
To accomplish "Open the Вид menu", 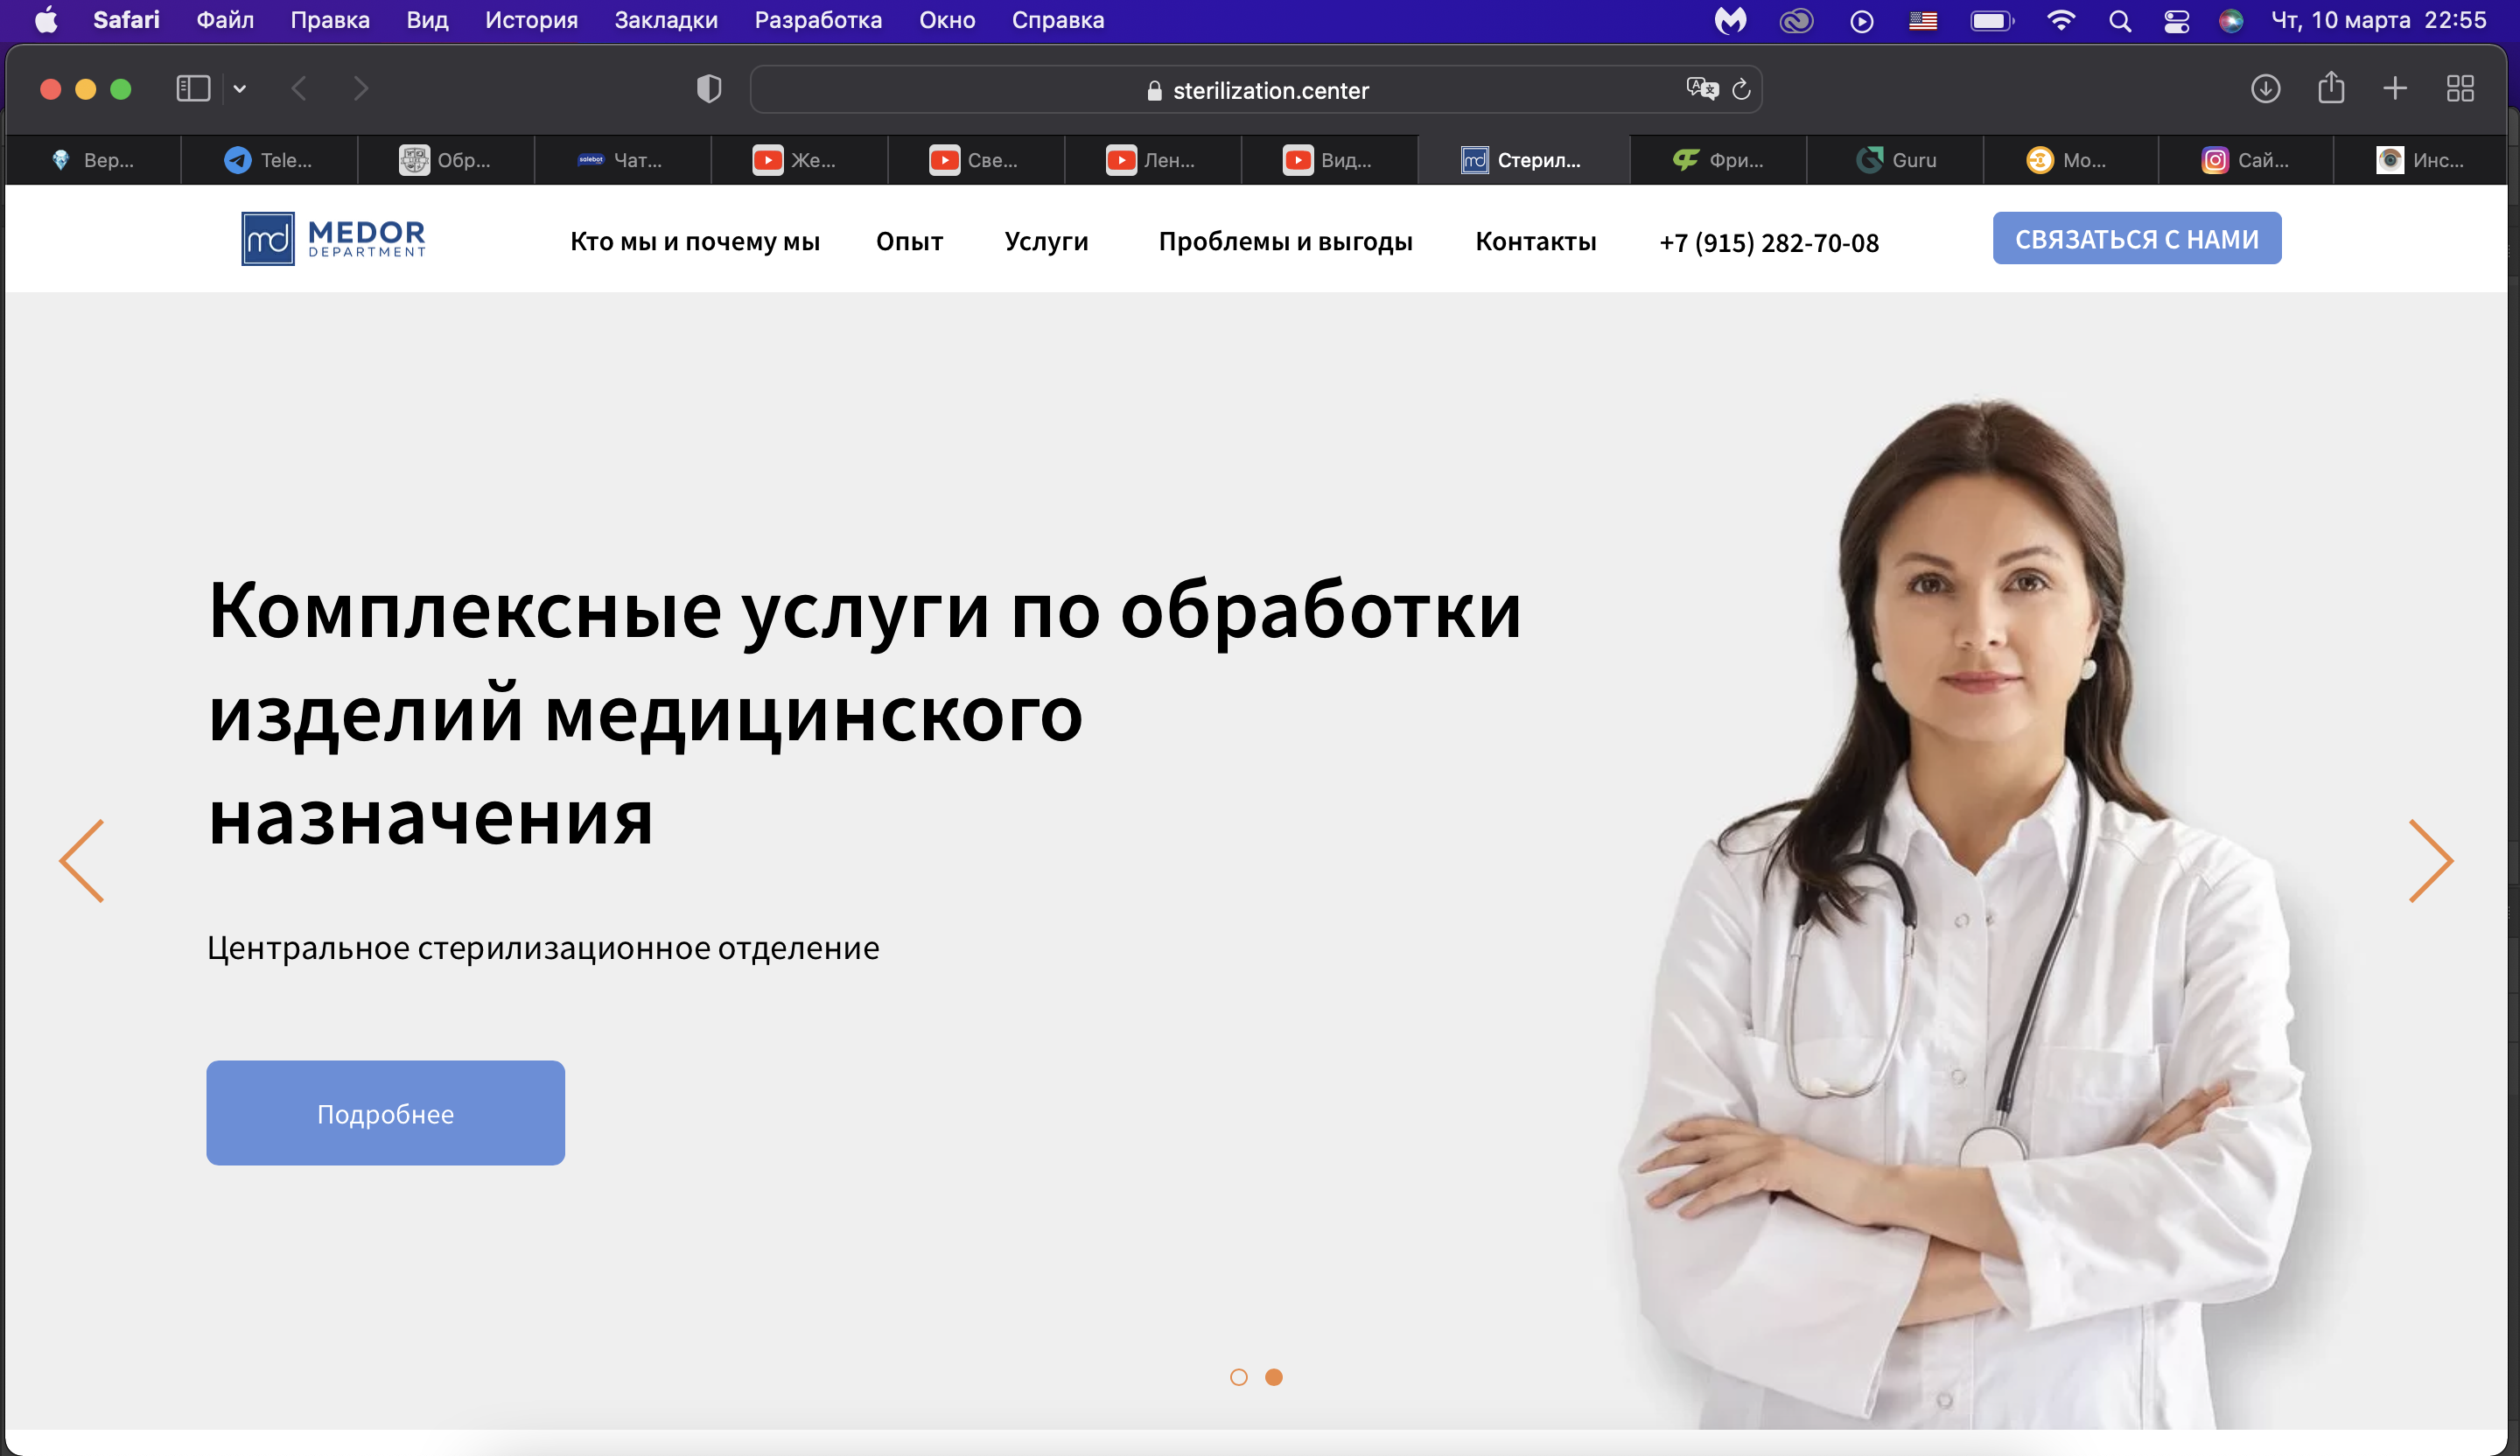I will 427,20.
